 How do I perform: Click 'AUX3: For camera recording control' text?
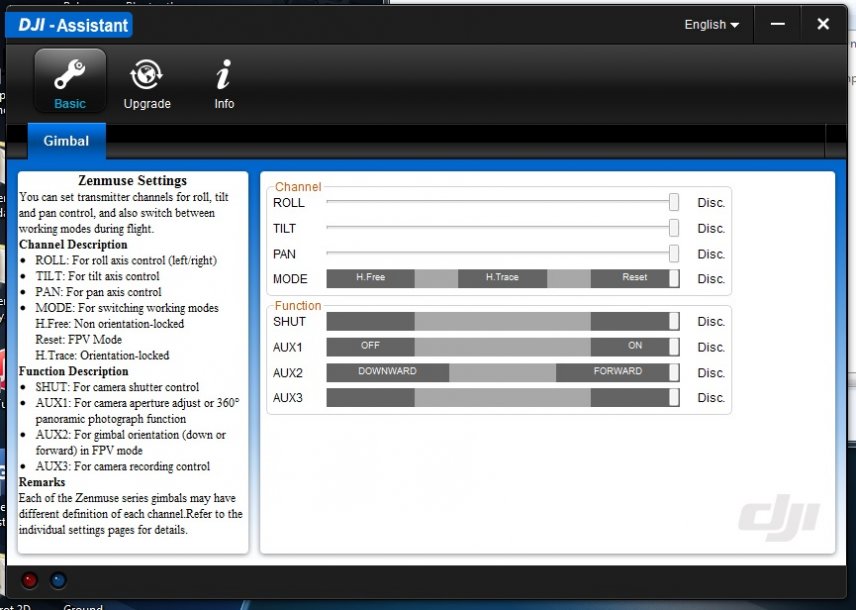click(123, 466)
